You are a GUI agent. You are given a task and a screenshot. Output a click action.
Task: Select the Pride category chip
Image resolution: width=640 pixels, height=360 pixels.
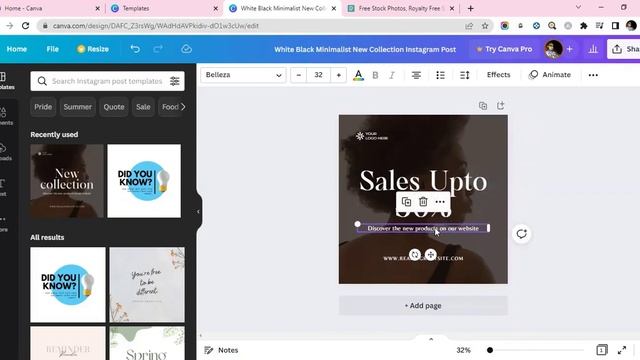43,107
